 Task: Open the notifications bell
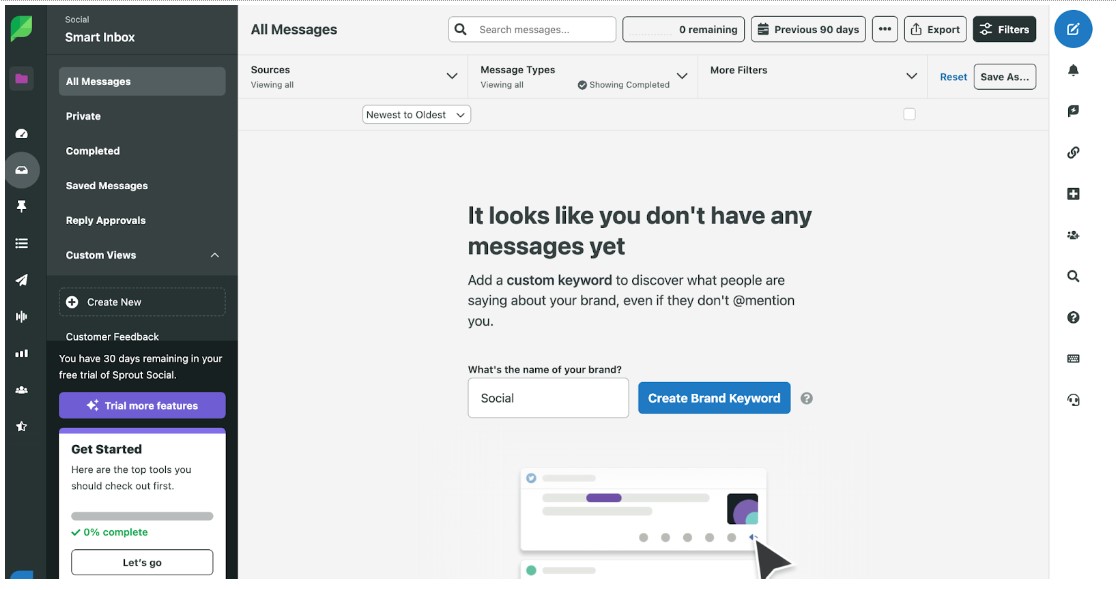(x=1073, y=71)
